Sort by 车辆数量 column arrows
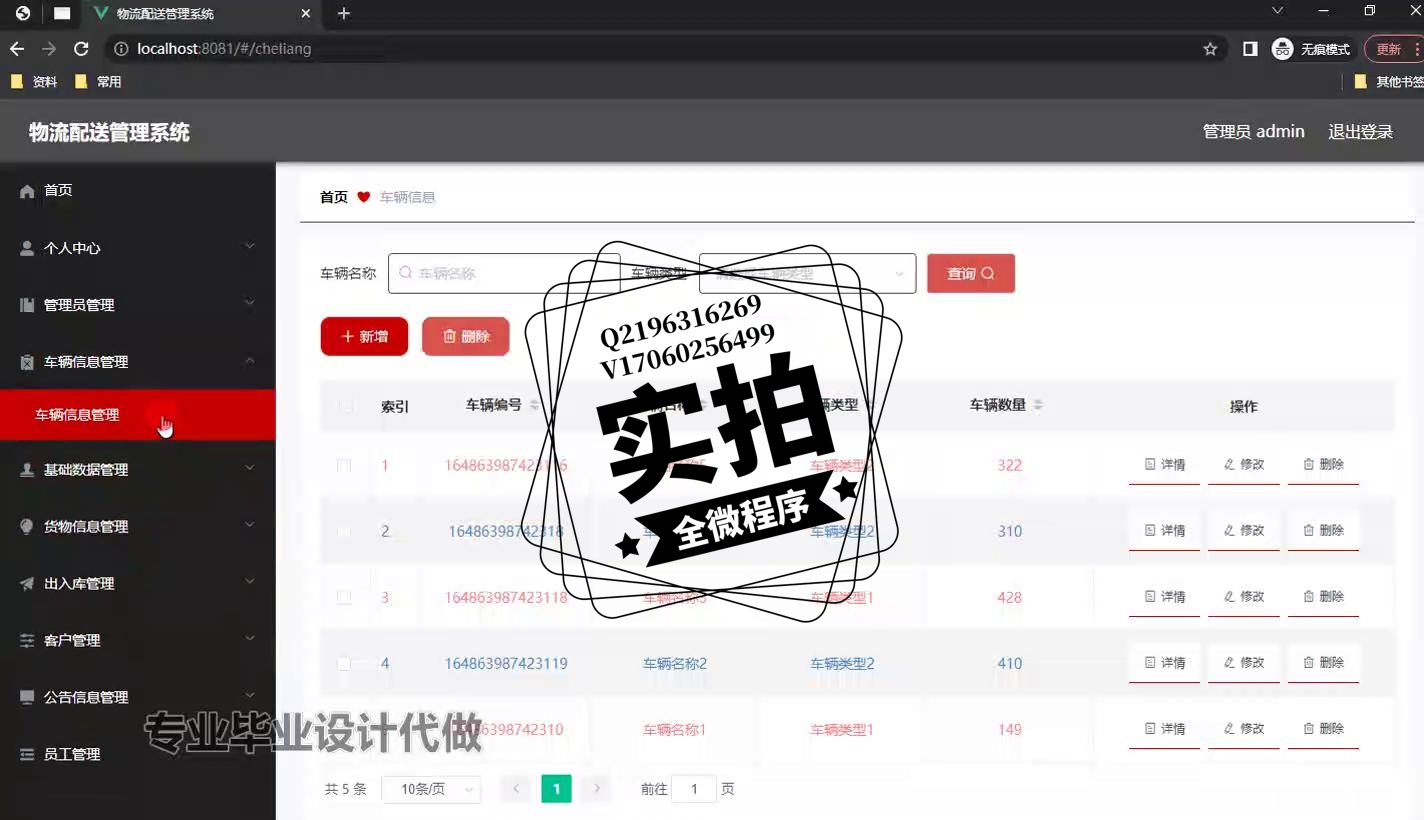Image resolution: width=1424 pixels, height=820 pixels. tap(1038, 405)
